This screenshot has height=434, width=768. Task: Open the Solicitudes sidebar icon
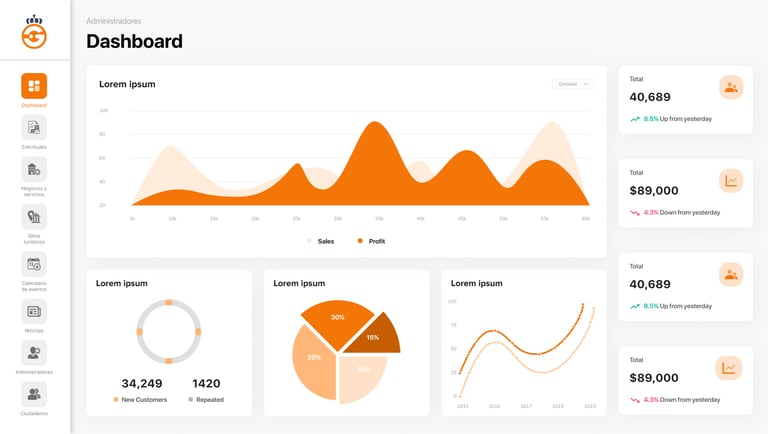34,128
